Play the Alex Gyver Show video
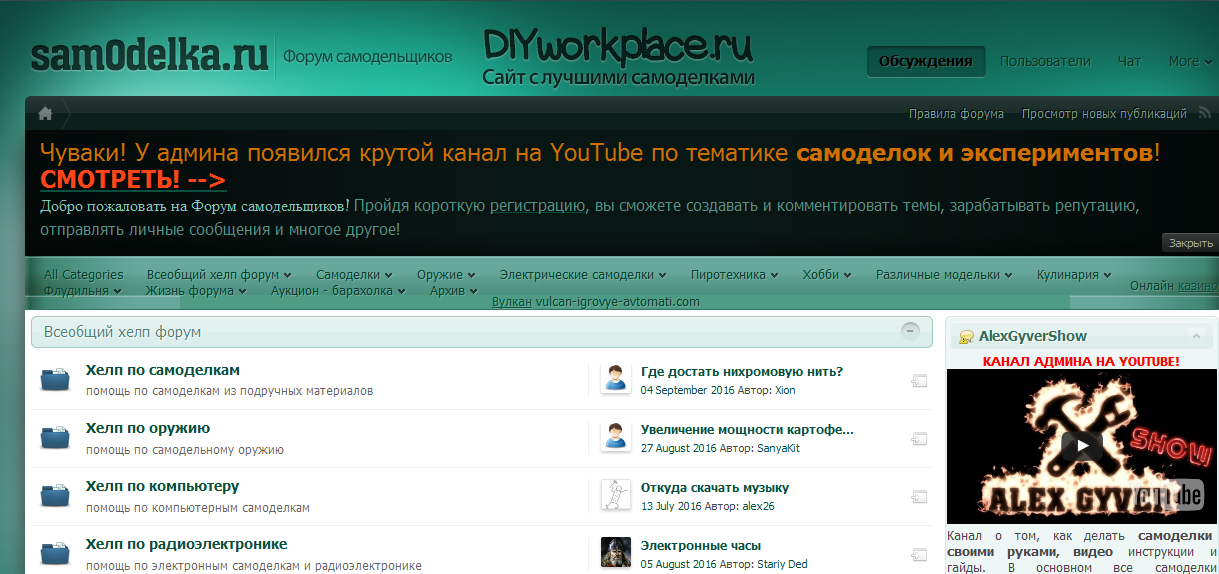 (1082, 446)
